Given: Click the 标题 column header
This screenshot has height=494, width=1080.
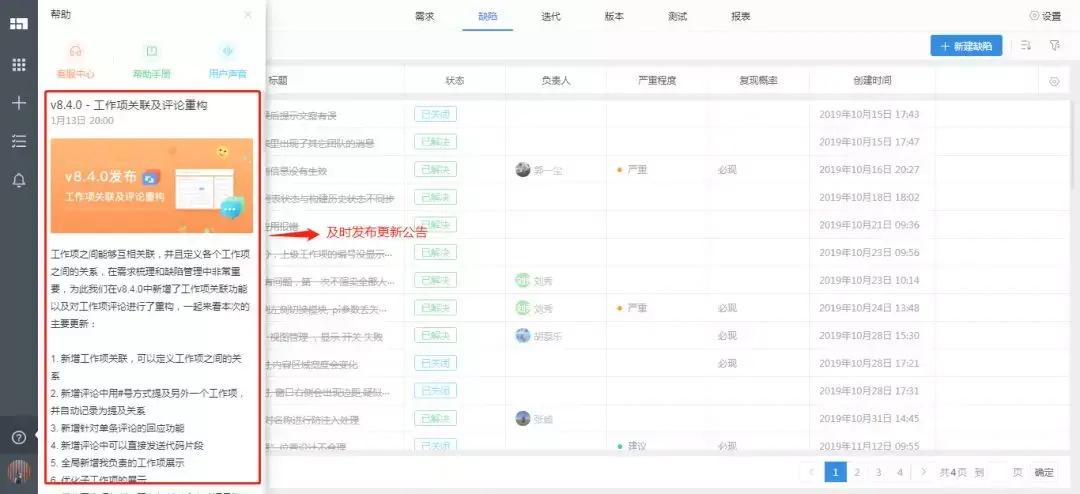Looking at the screenshot, I should pyautogui.click(x=278, y=81).
